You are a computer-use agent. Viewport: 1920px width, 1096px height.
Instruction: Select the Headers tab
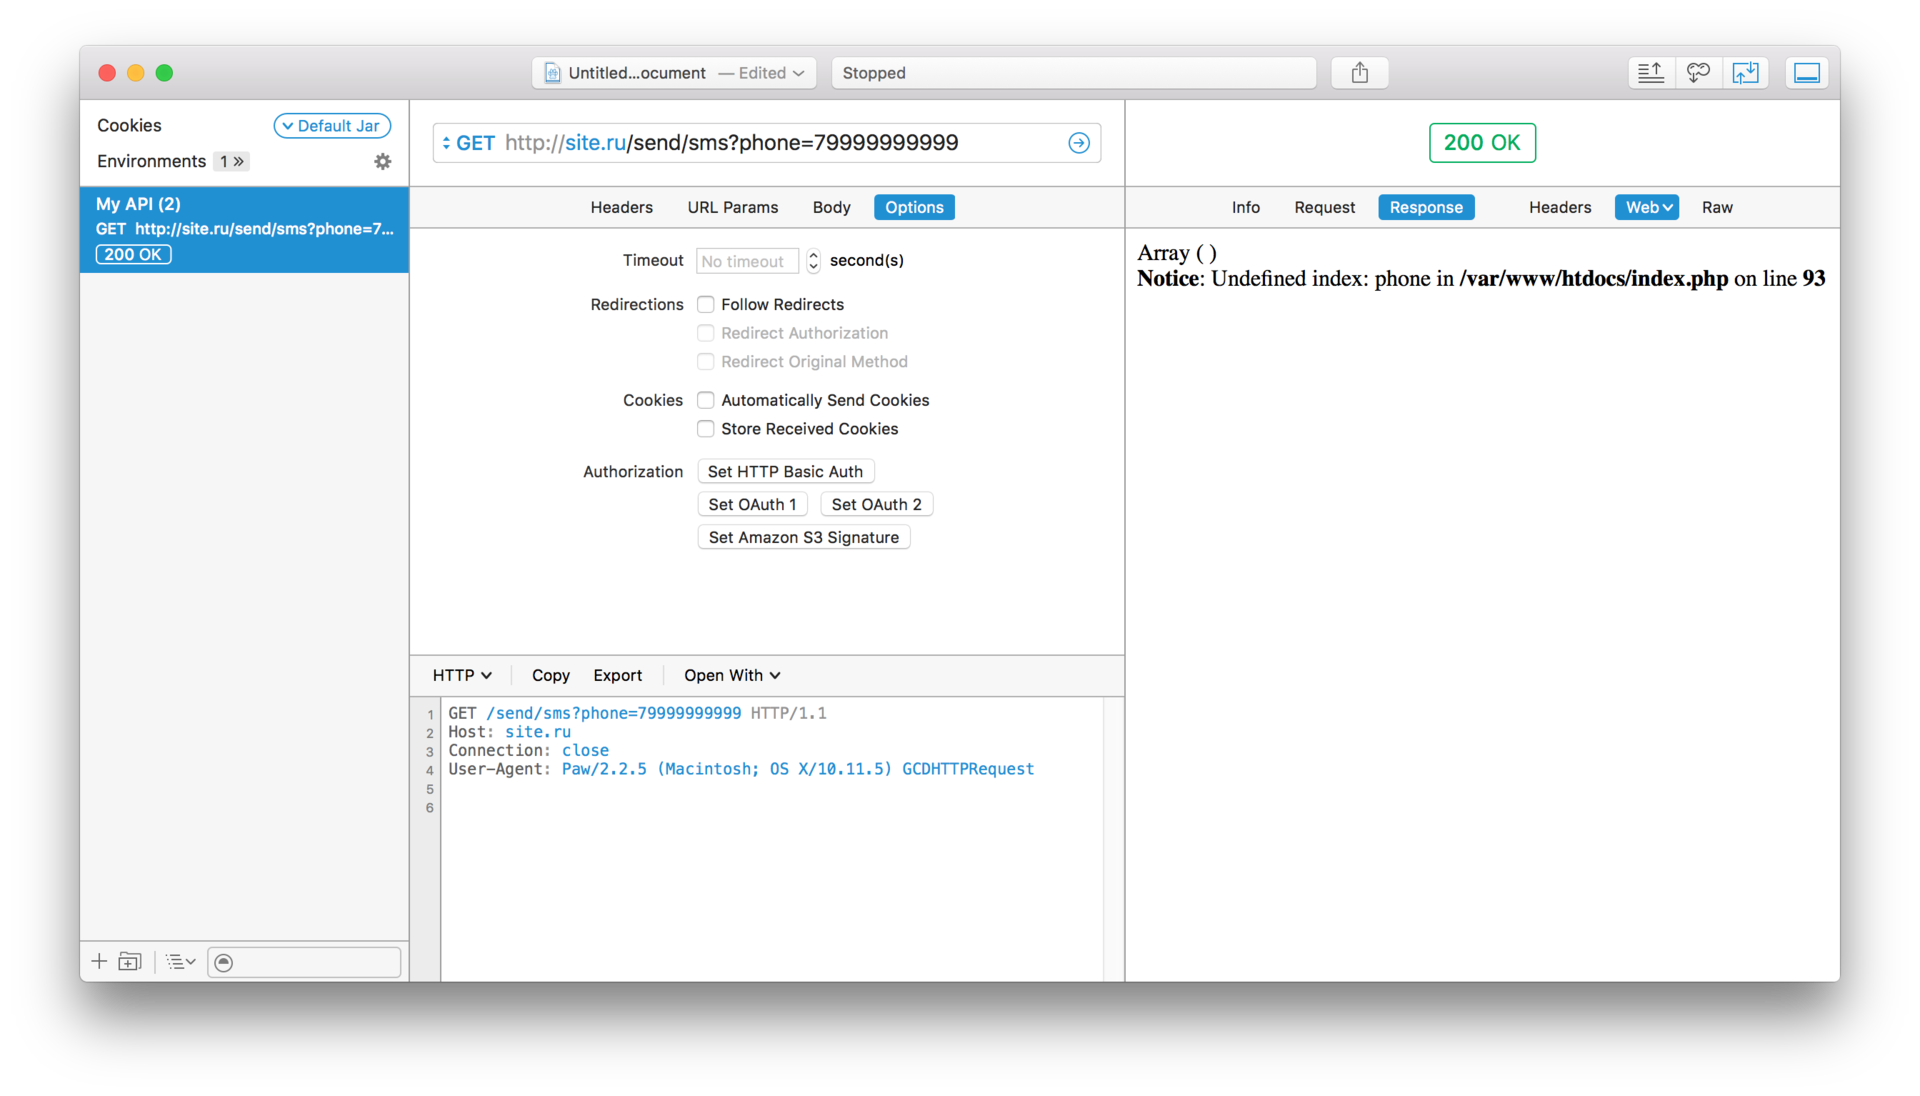tap(621, 207)
